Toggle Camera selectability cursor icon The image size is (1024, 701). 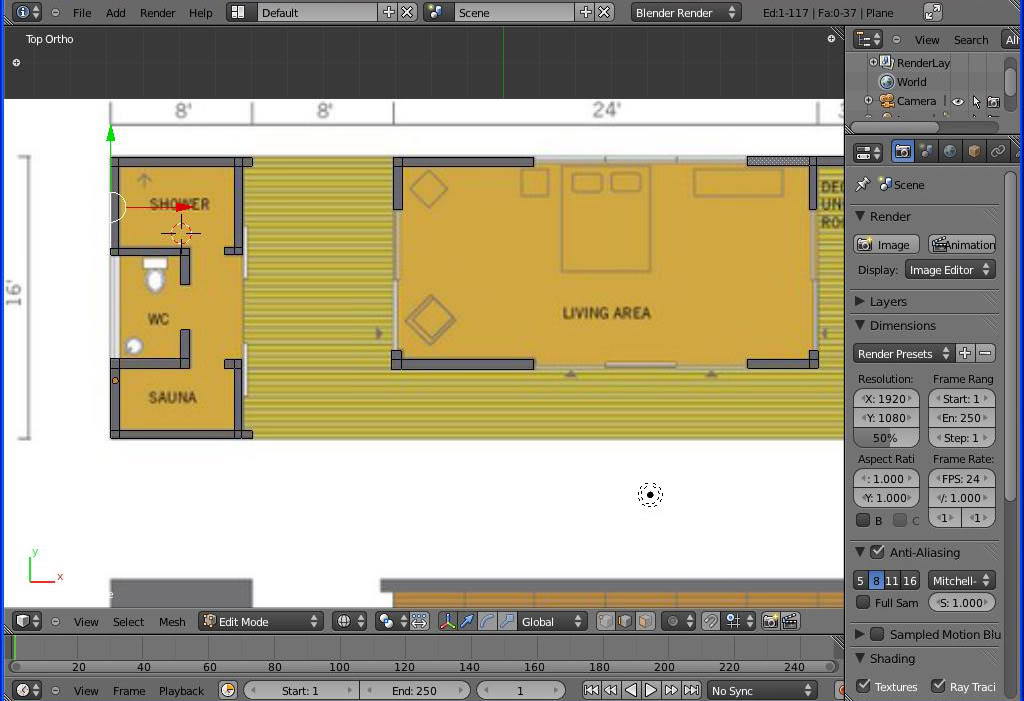tap(976, 102)
